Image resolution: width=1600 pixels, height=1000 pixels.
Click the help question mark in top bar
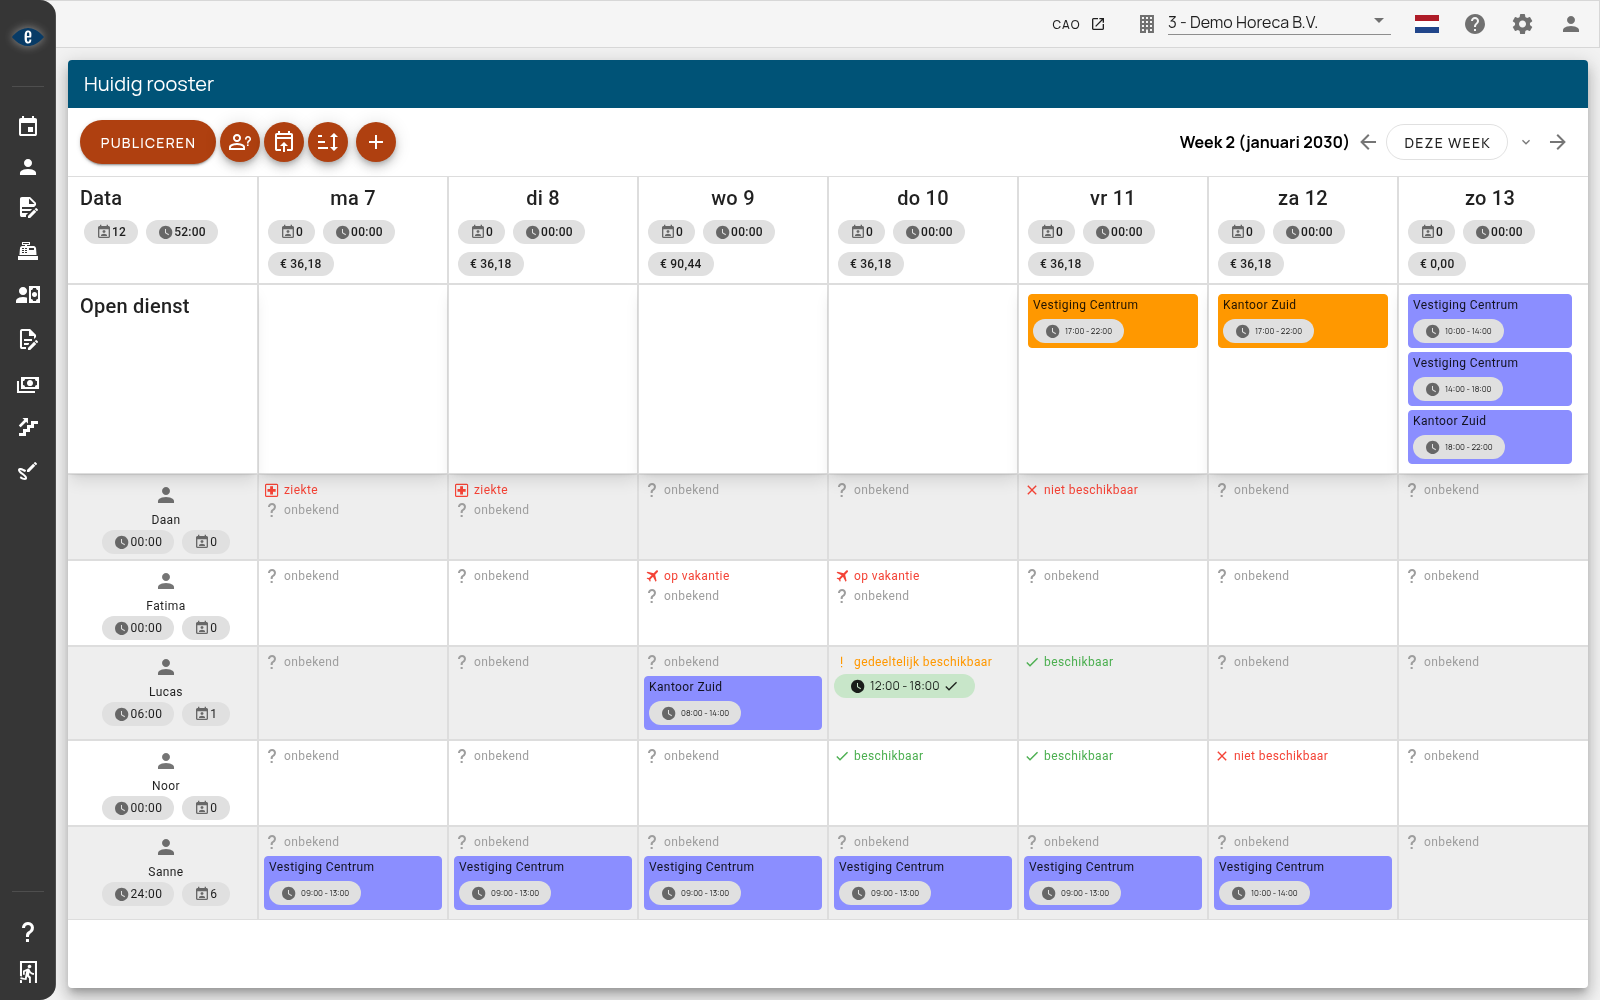tap(1475, 24)
